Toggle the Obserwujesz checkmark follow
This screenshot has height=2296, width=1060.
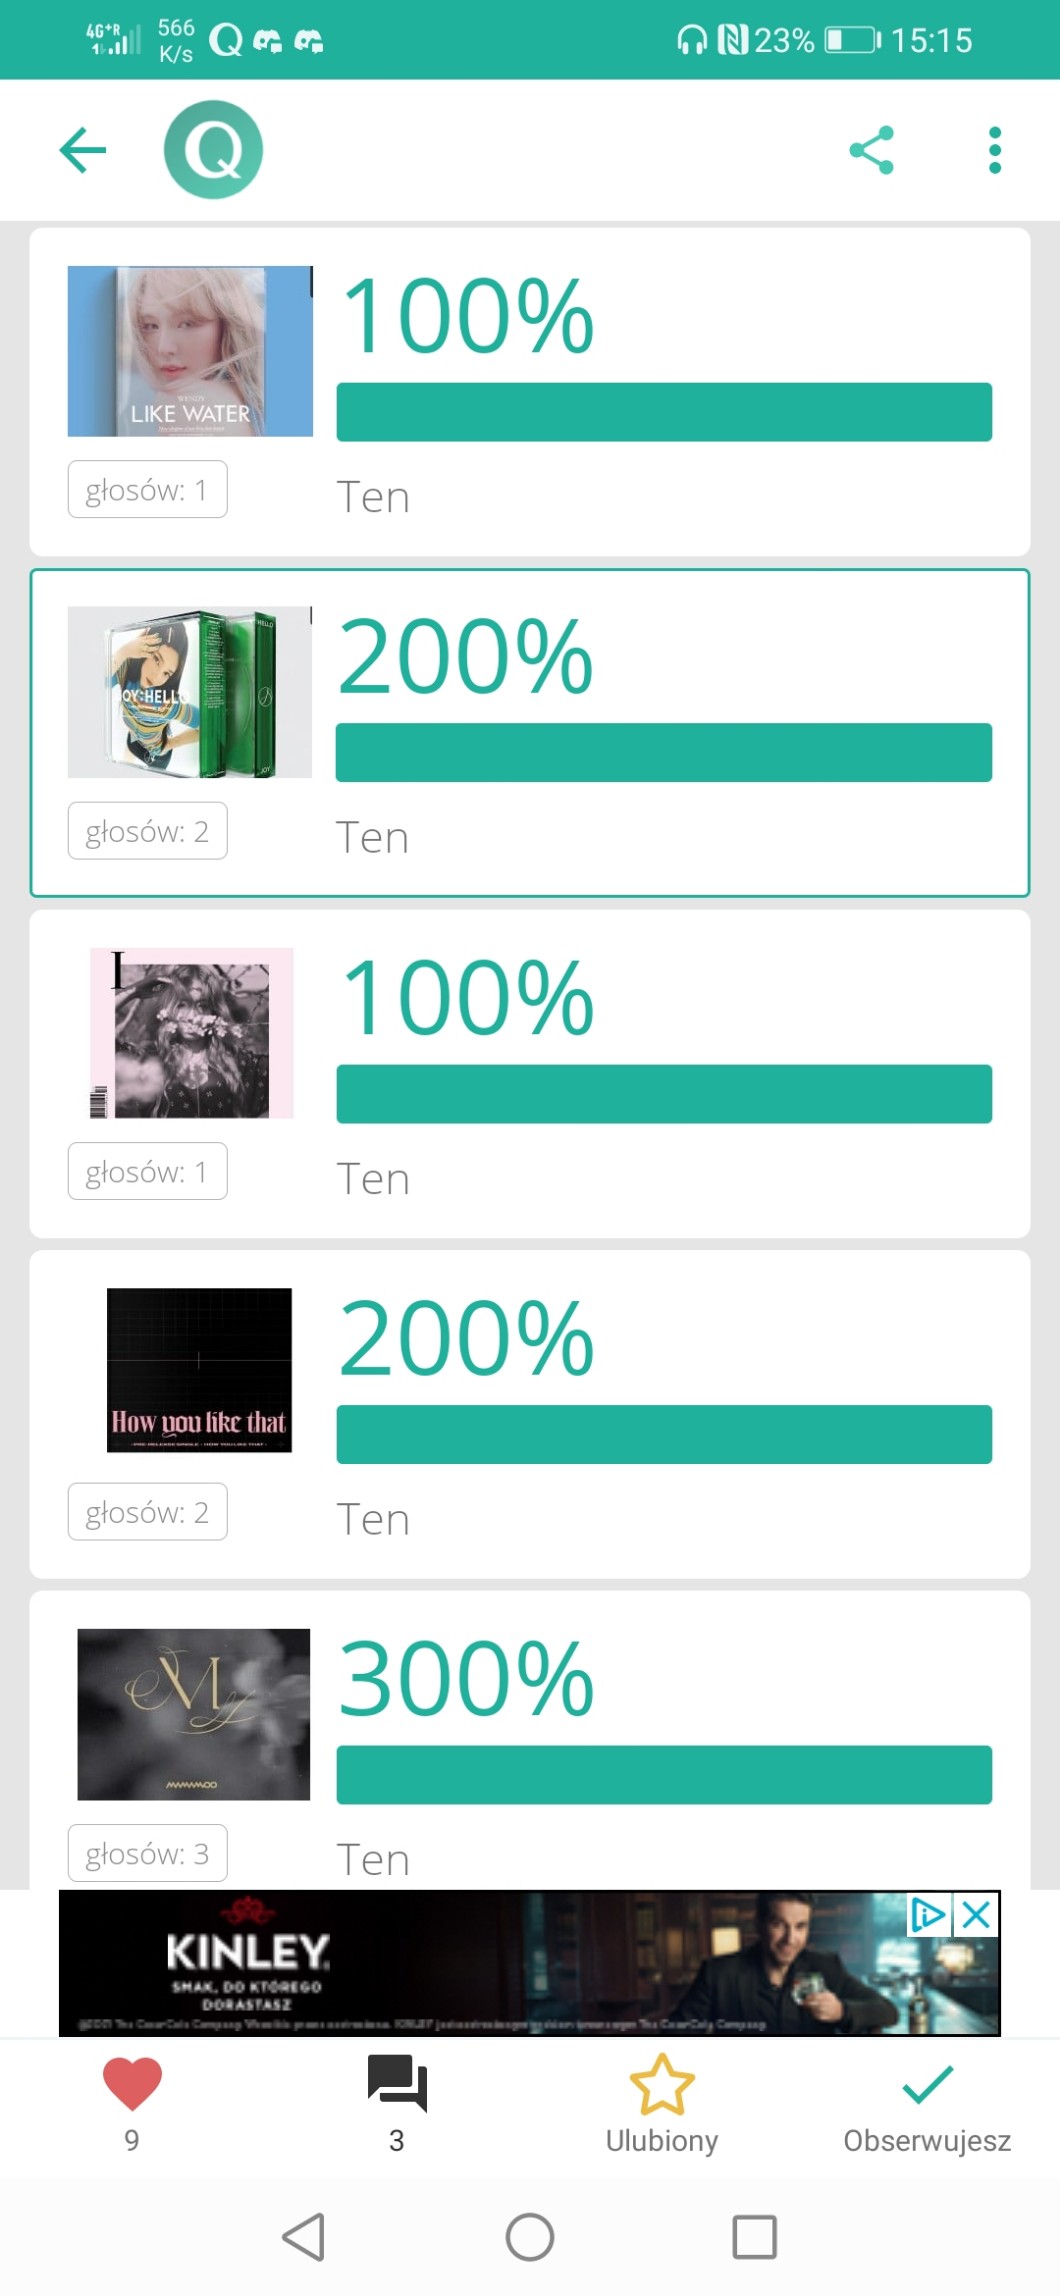tap(927, 2084)
